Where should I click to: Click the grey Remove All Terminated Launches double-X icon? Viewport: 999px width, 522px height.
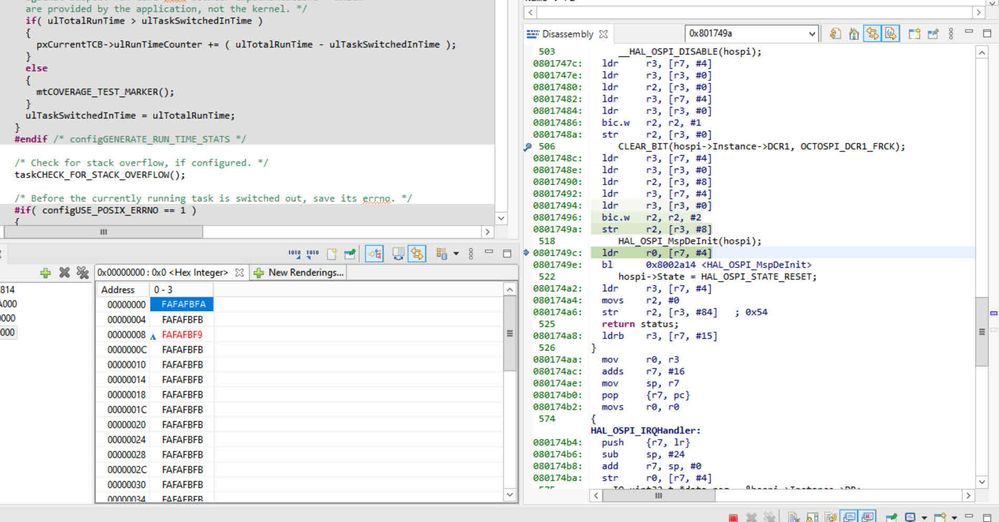click(x=770, y=517)
